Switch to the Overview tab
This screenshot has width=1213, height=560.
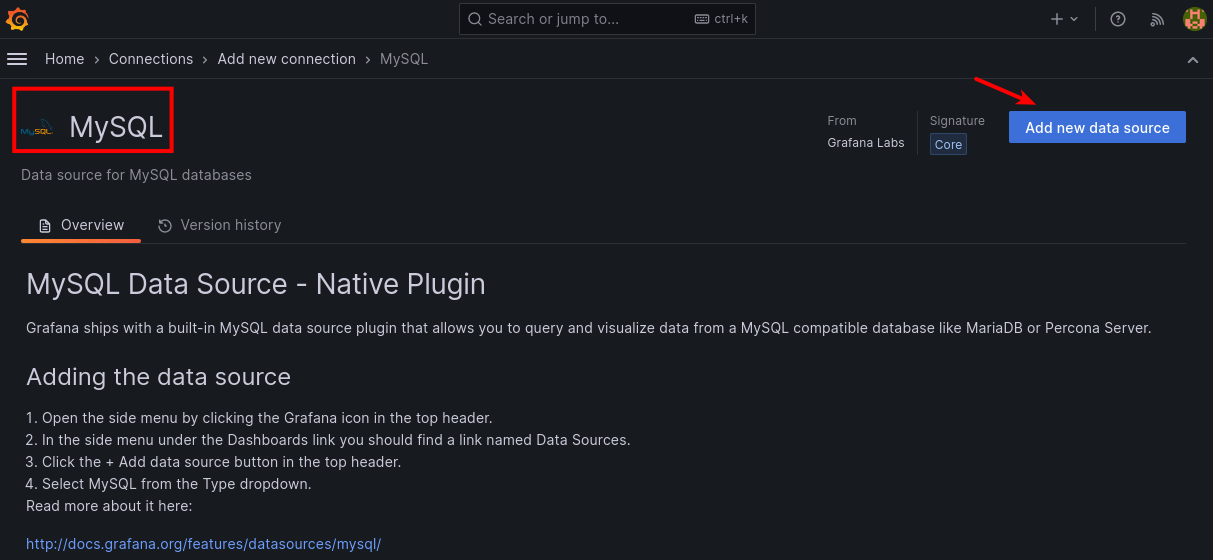81,225
